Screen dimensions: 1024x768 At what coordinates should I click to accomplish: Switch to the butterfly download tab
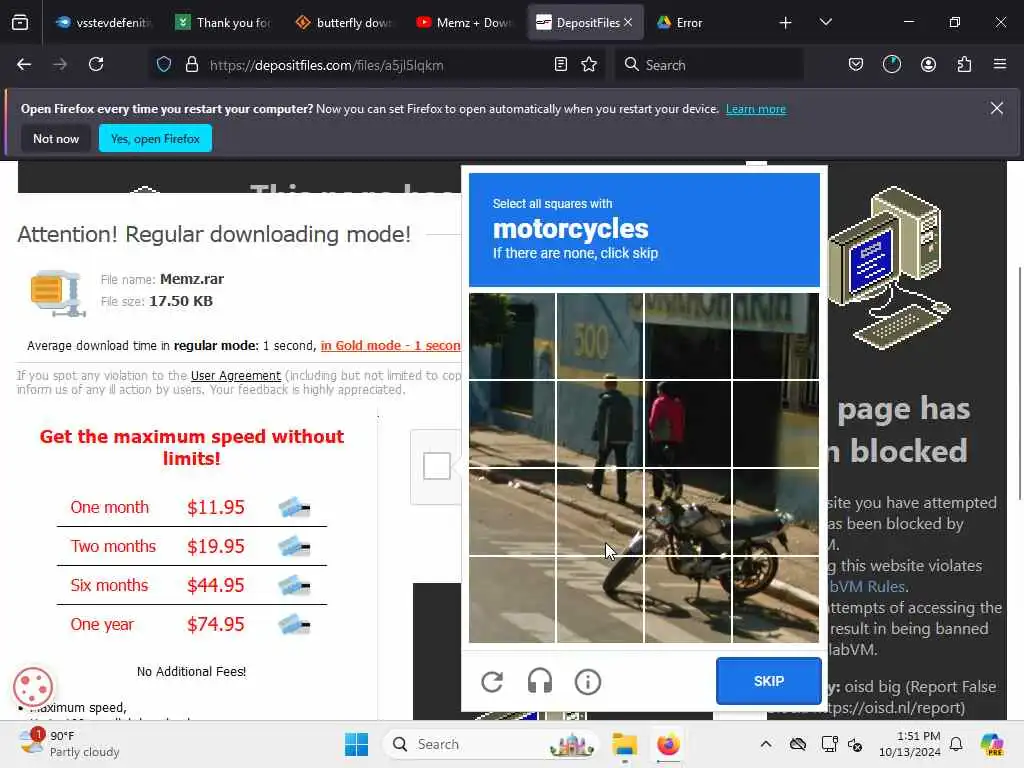tap(343, 23)
